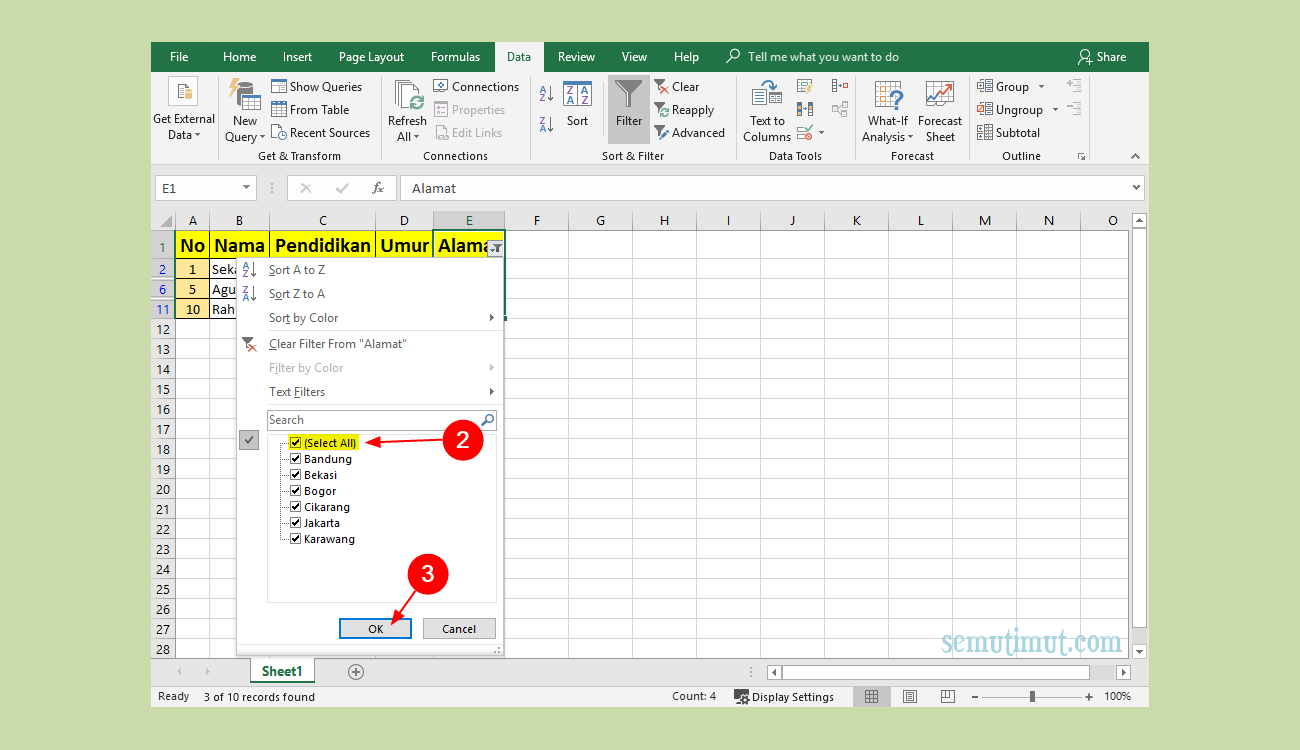Image resolution: width=1300 pixels, height=750 pixels.
Task: Click the Page Break Preview icon in status bar
Action: point(947,696)
